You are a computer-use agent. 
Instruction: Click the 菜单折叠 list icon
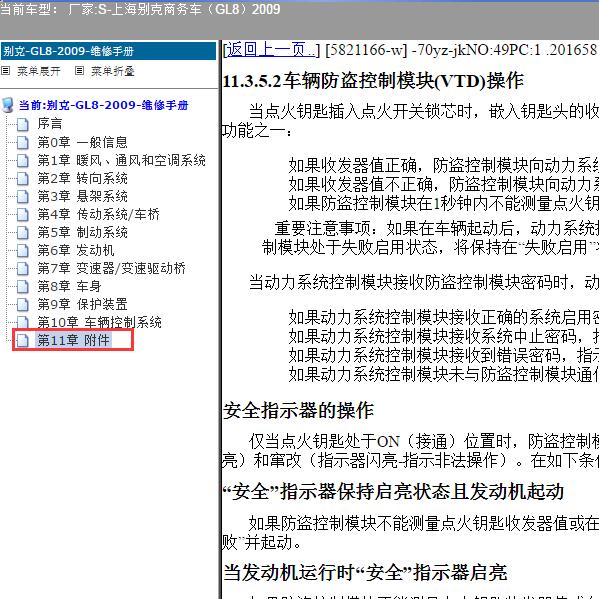click(x=79, y=71)
